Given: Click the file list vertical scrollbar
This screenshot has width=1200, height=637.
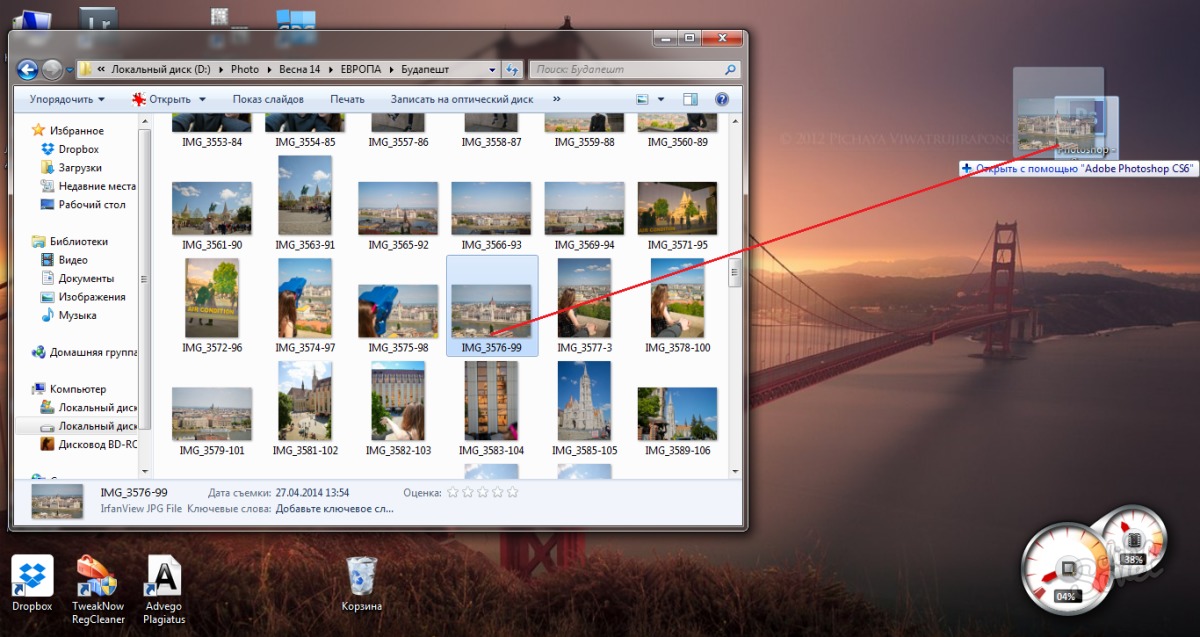Looking at the screenshot, I should tap(734, 272).
